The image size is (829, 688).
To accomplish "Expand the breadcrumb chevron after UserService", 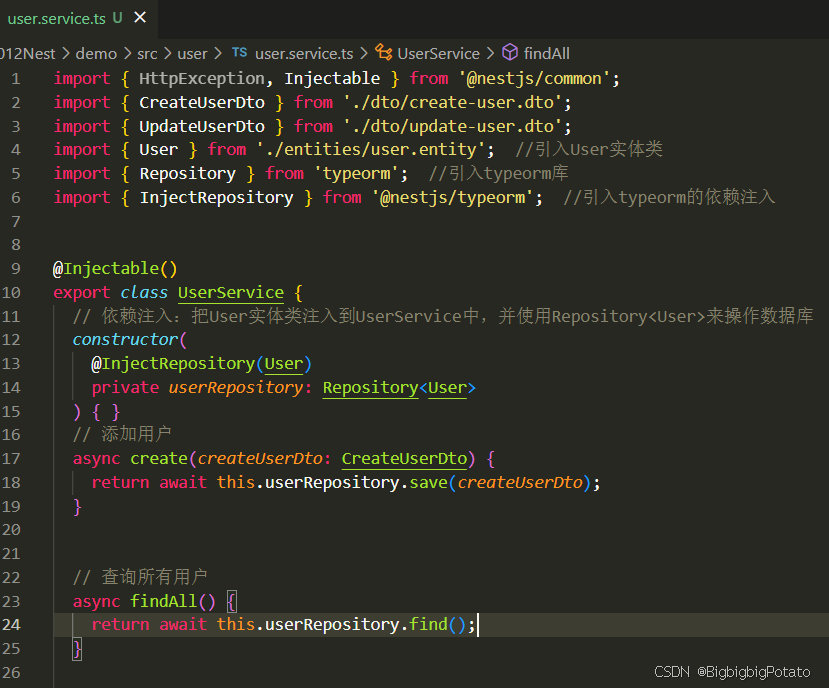I will click(490, 53).
